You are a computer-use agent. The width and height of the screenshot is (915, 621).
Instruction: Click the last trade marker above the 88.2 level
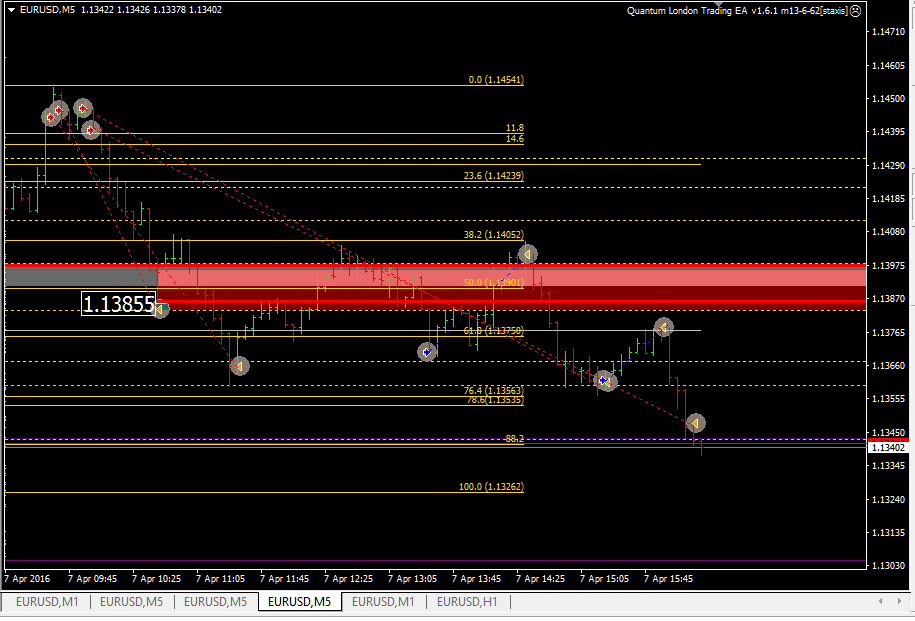(x=696, y=423)
